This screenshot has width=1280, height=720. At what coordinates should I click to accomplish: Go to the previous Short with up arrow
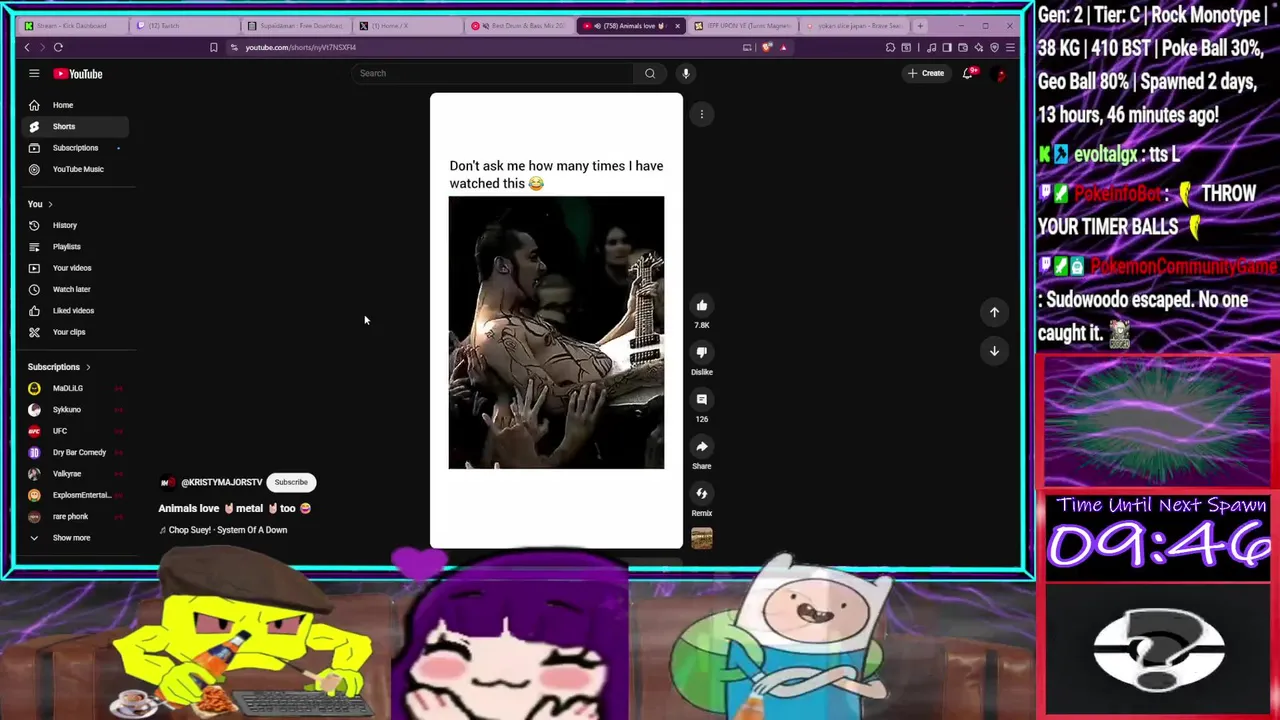994,312
